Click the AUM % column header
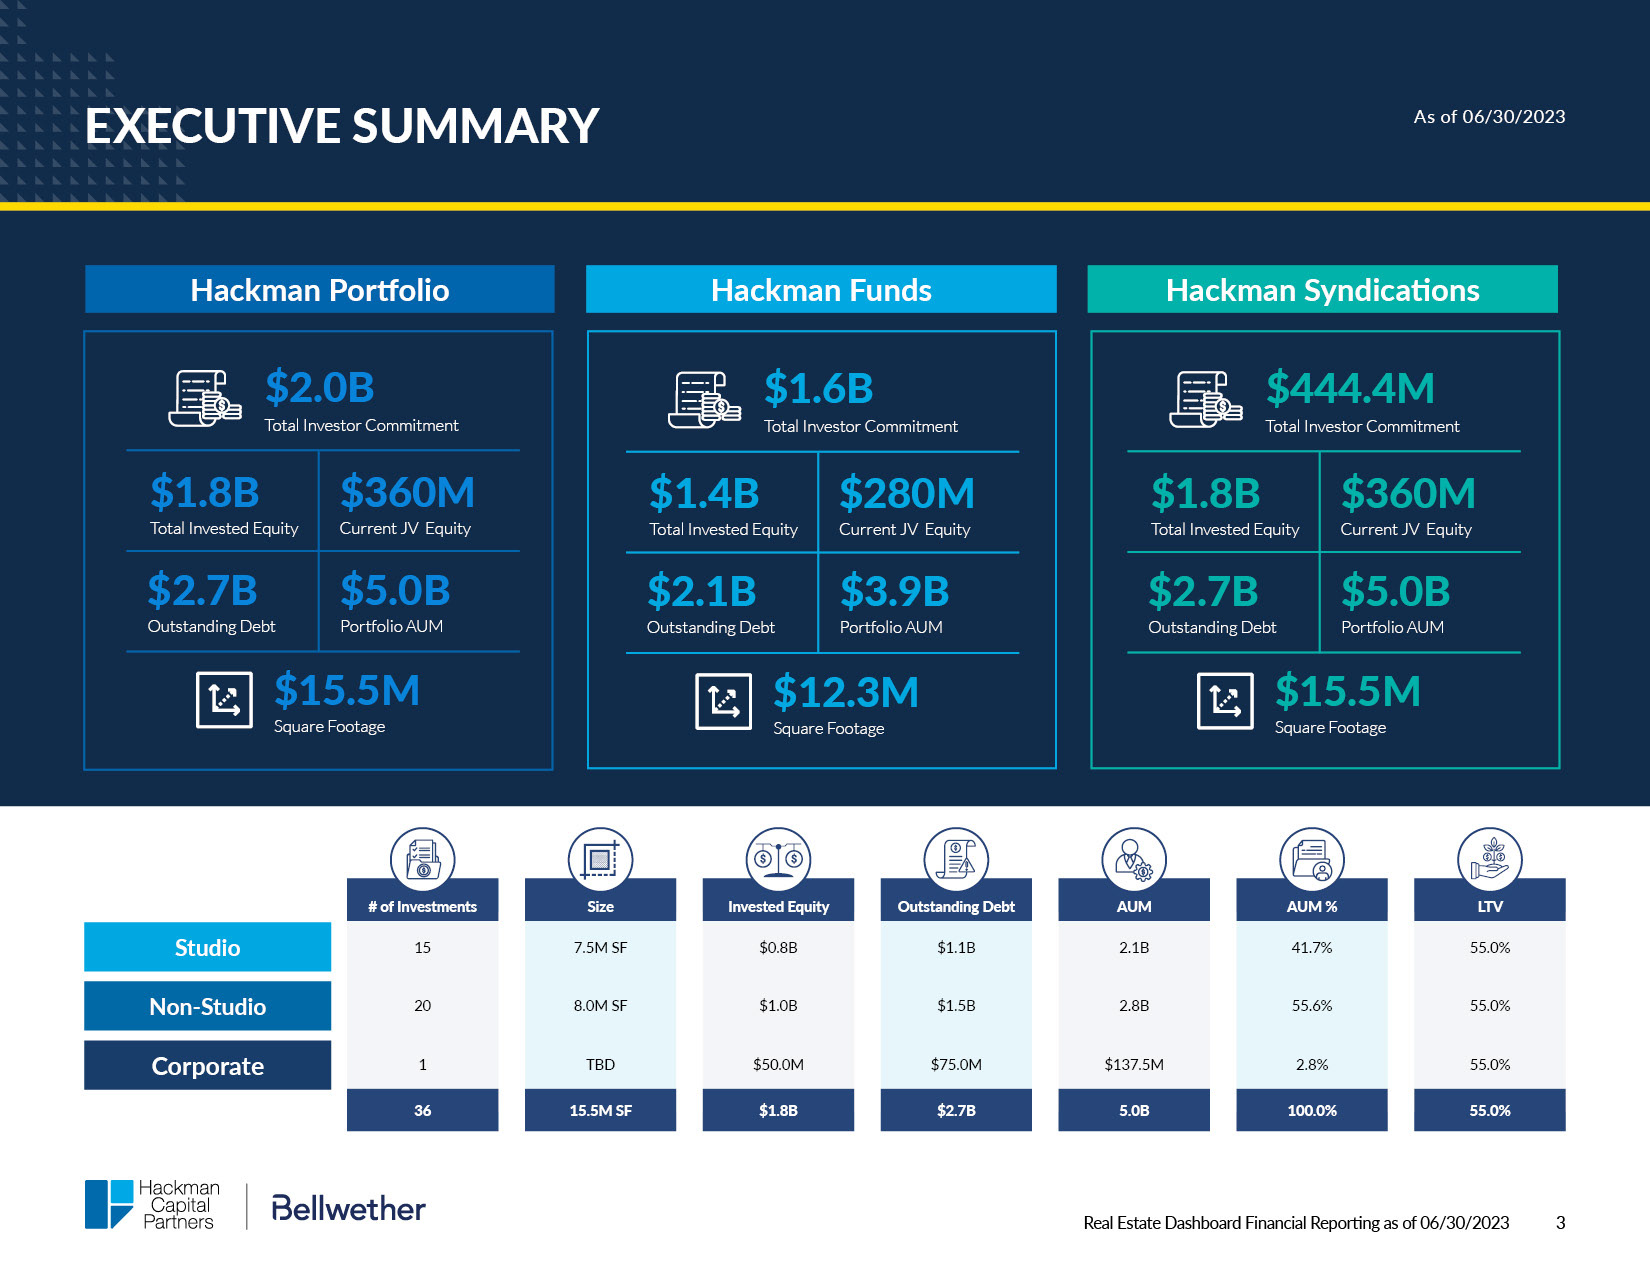The width and height of the screenshot is (1650, 1275). pos(1312,906)
